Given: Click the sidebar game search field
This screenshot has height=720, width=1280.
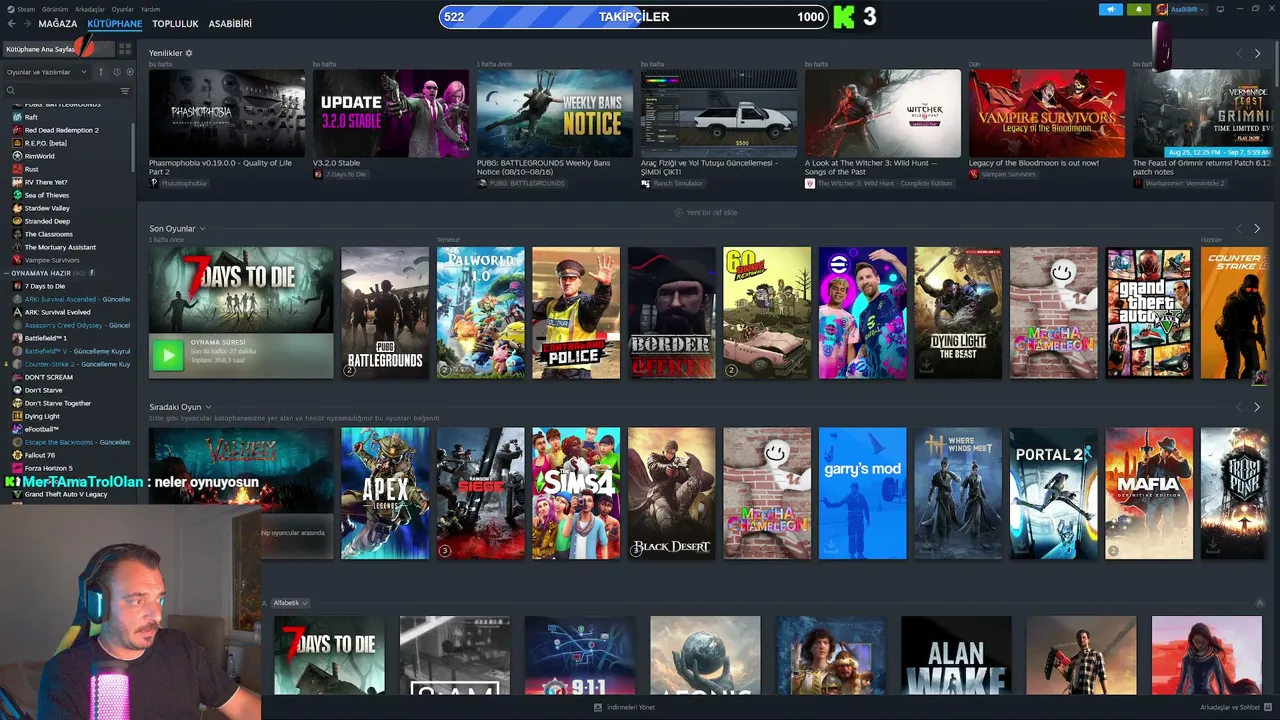Looking at the screenshot, I should pos(66,91).
